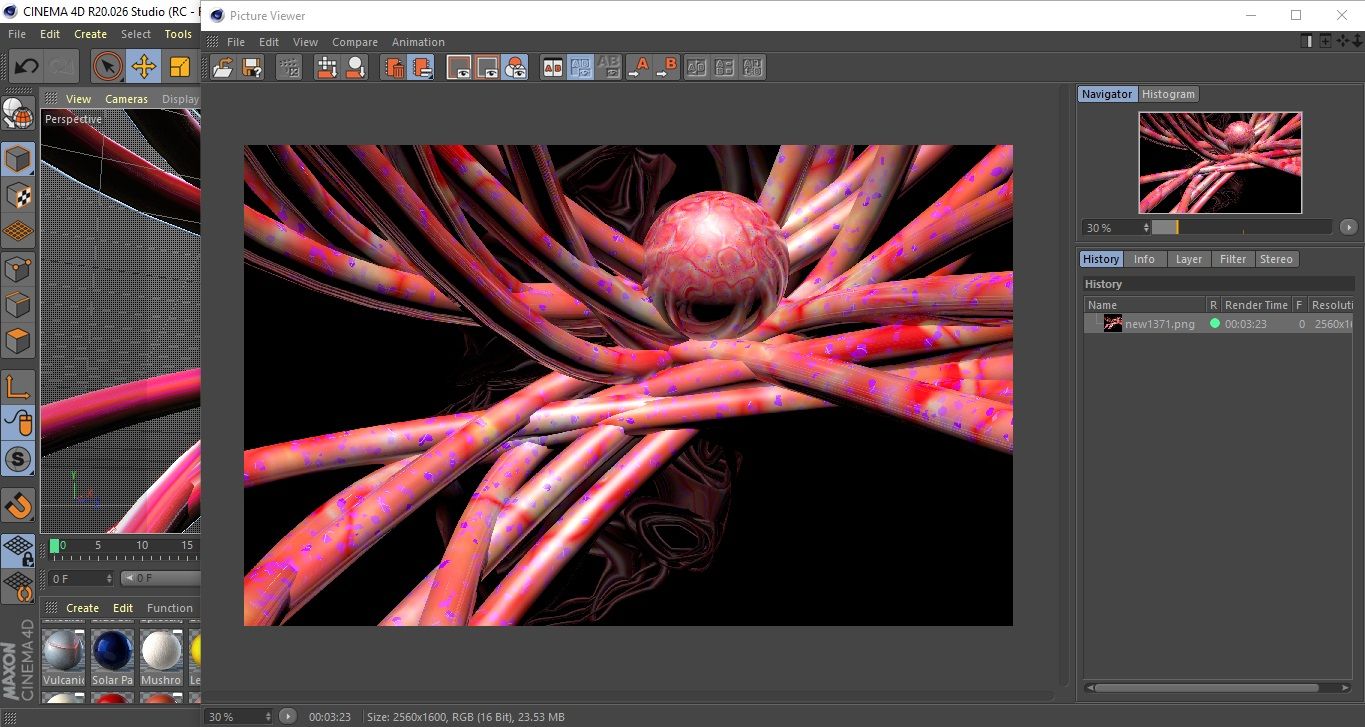Open Cinema 4D Create menu in main menu bar

point(90,34)
